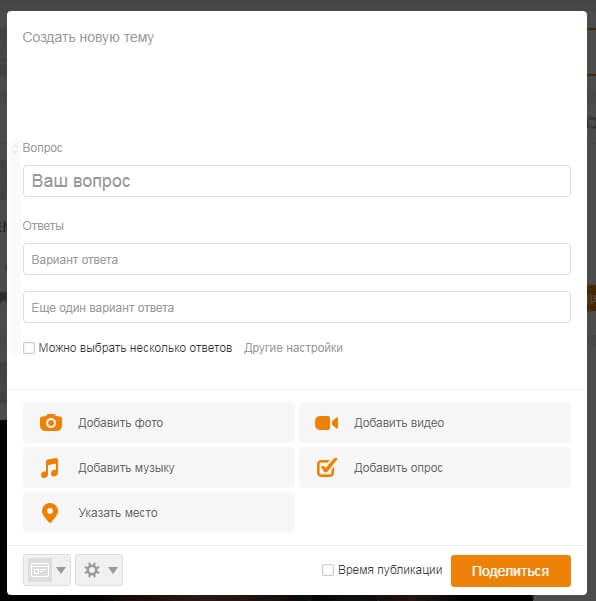
Task: Click the Поделиться button
Action: 511,571
